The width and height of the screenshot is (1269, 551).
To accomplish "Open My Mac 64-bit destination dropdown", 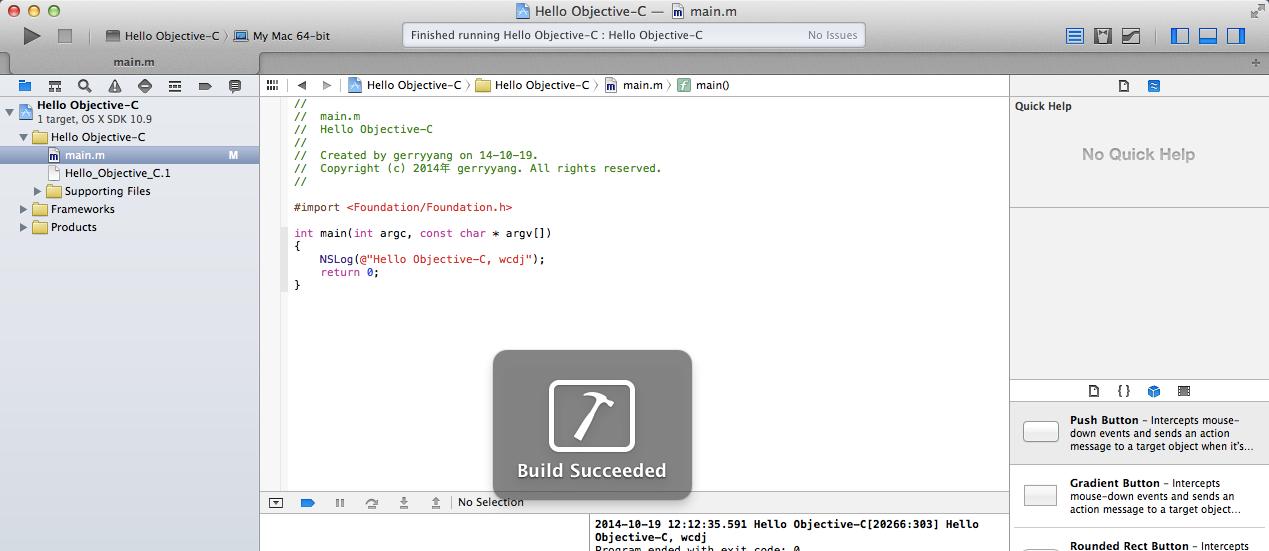I will 282,36.
